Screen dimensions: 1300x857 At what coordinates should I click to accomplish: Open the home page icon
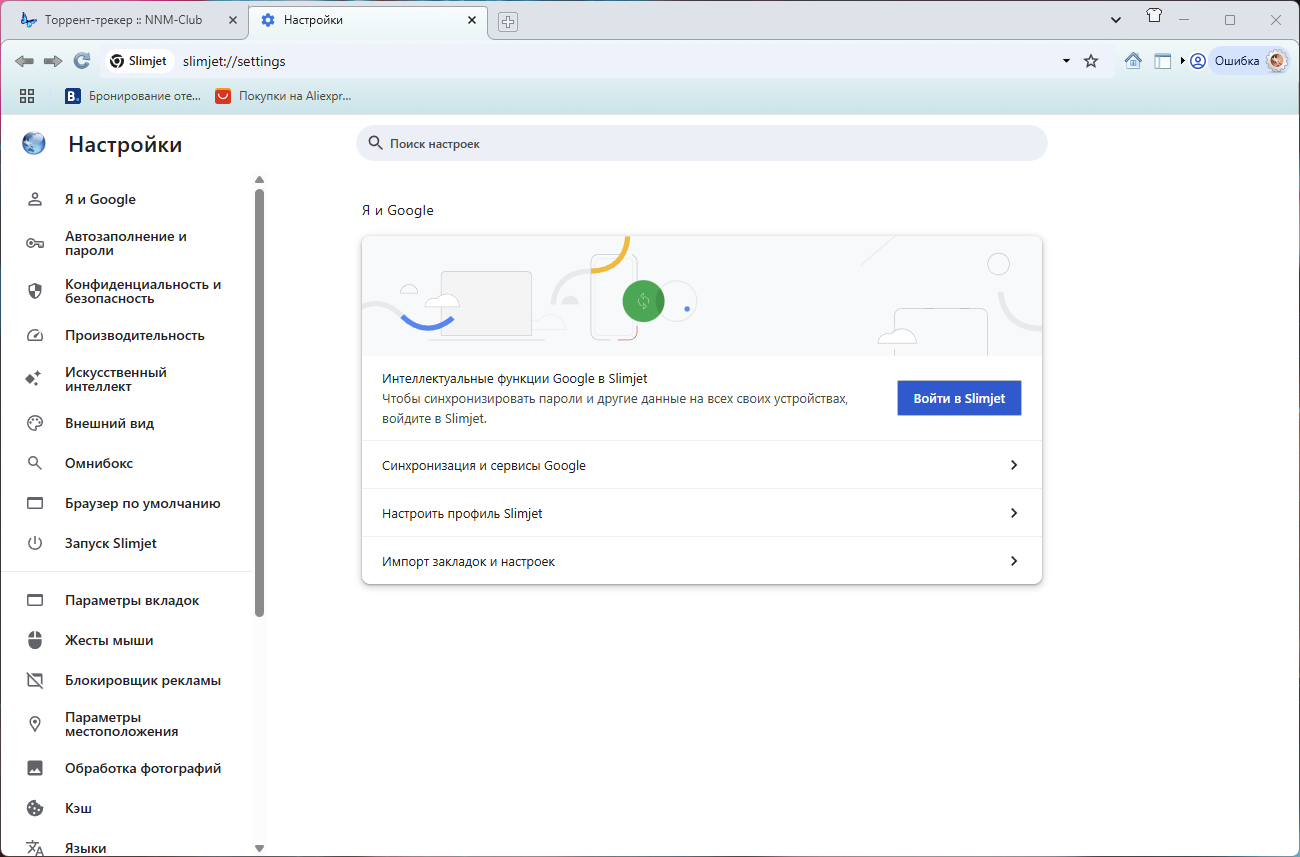point(1133,61)
